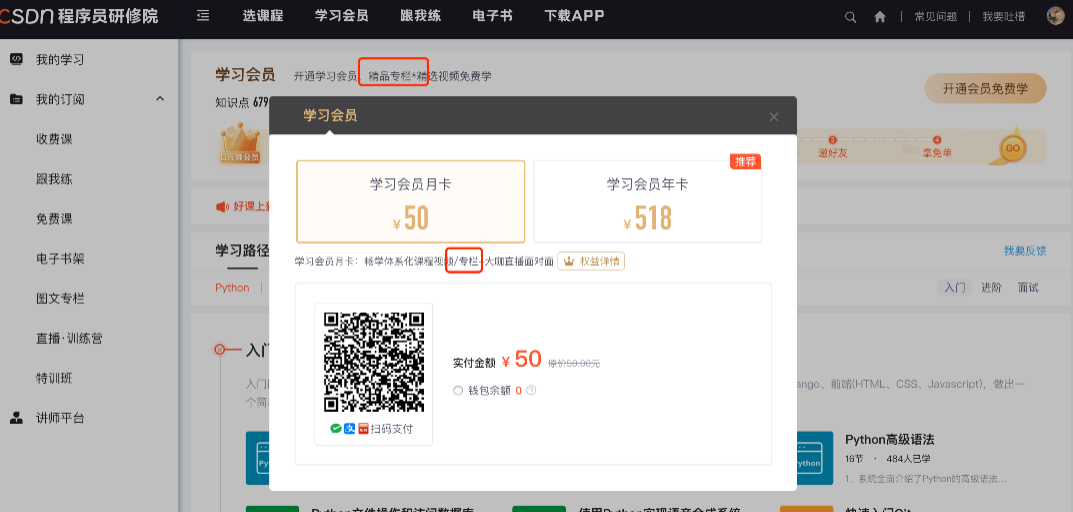This screenshot has height=512, width=1073.
Task: Open 学习会员 in top navigation
Action: [x=341, y=16]
